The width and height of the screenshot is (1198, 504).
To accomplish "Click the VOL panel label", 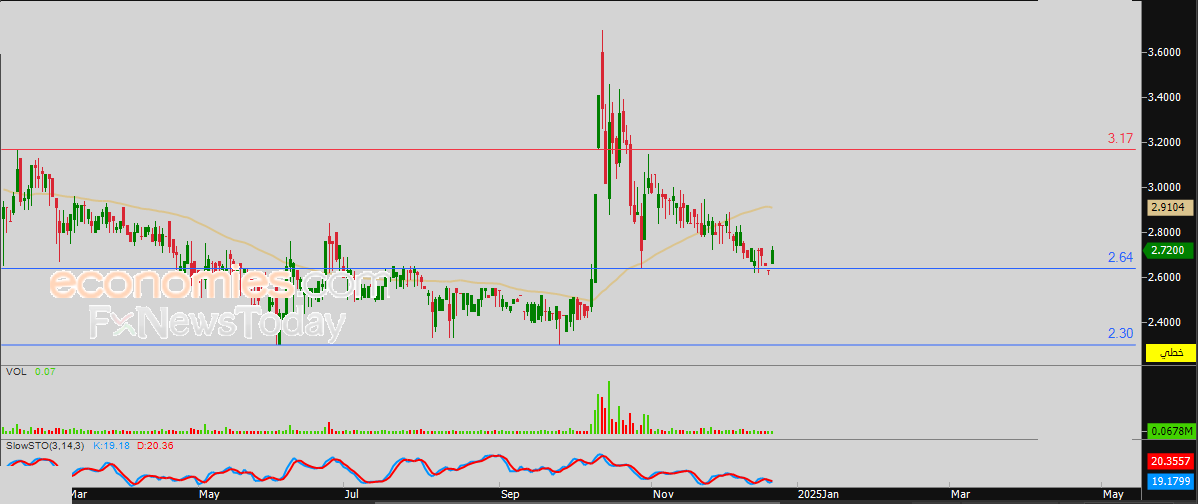I will tap(15, 371).
